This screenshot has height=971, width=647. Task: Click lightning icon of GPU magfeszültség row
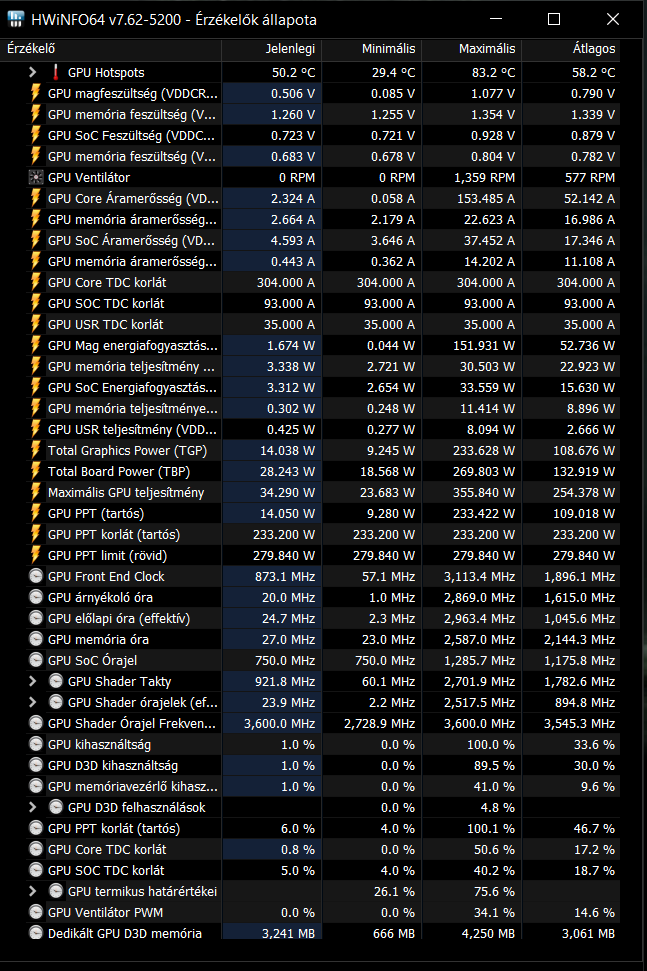pyautogui.click(x=36, y=94)
